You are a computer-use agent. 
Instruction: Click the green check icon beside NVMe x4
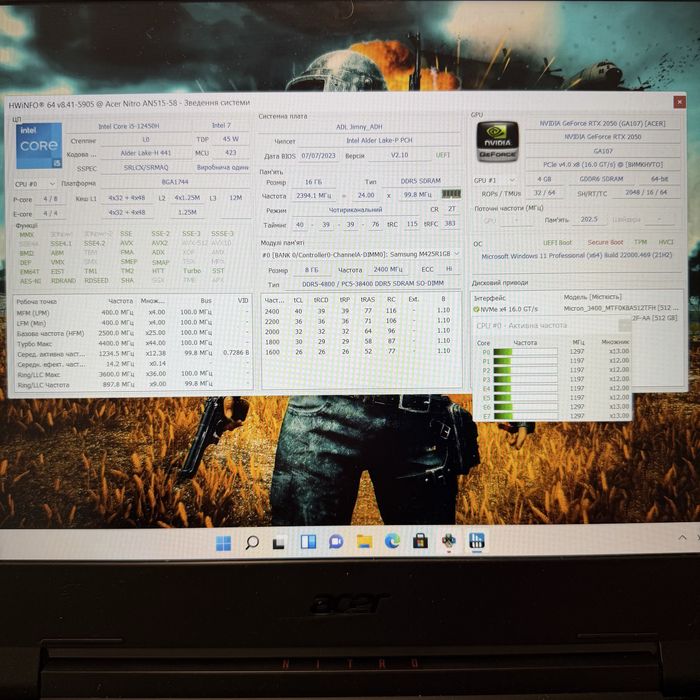(x=476, y=309)
